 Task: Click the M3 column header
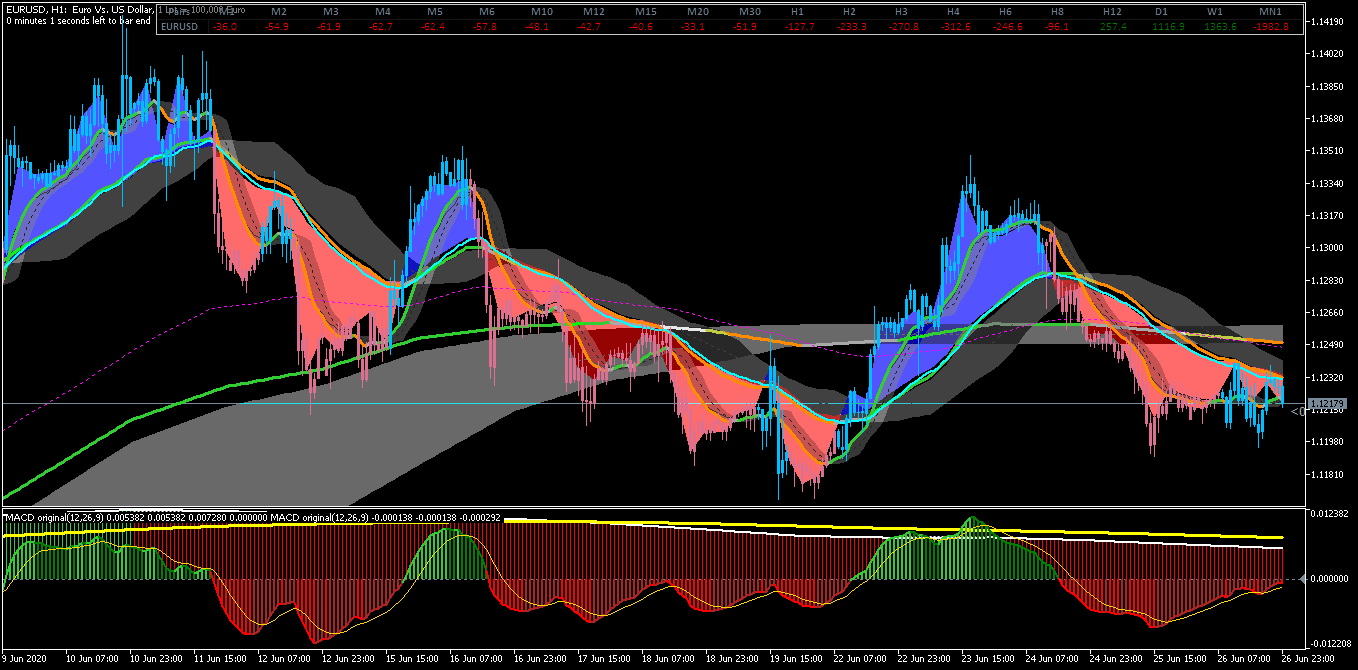click(x=331, y=11)
